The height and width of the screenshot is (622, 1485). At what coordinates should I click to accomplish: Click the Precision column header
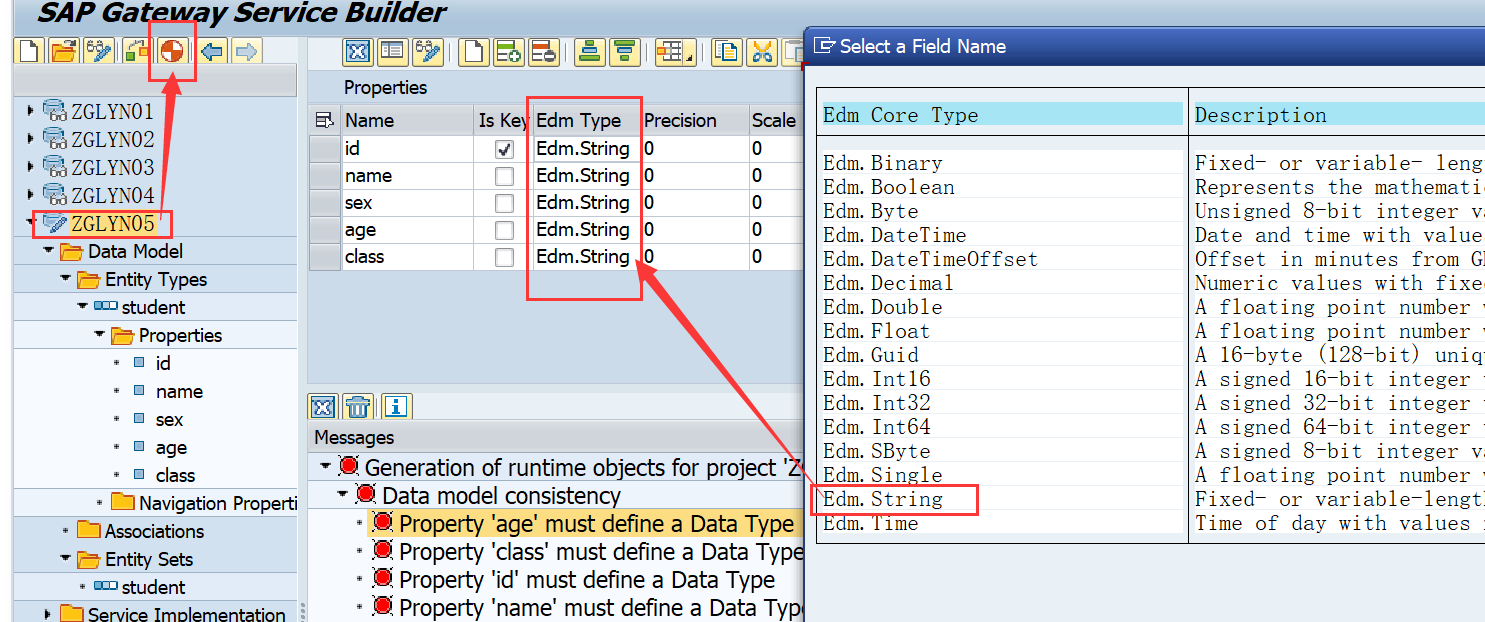coord(694,120)
